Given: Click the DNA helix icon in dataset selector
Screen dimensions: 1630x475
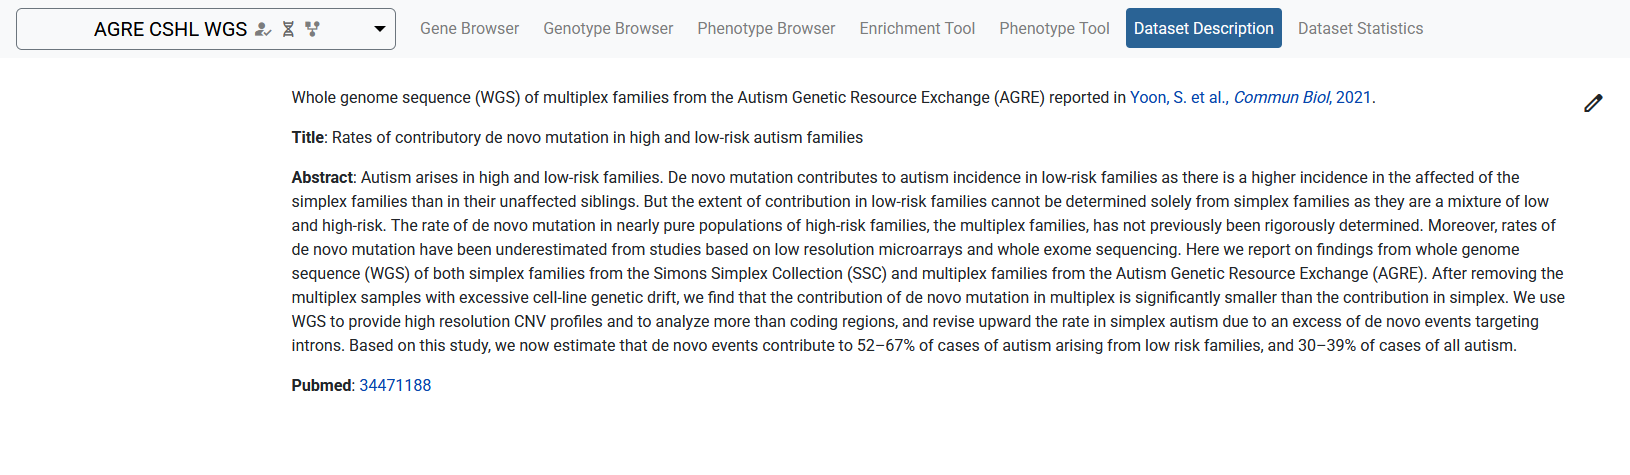Looking at the screenshot, I should [288, 29].
